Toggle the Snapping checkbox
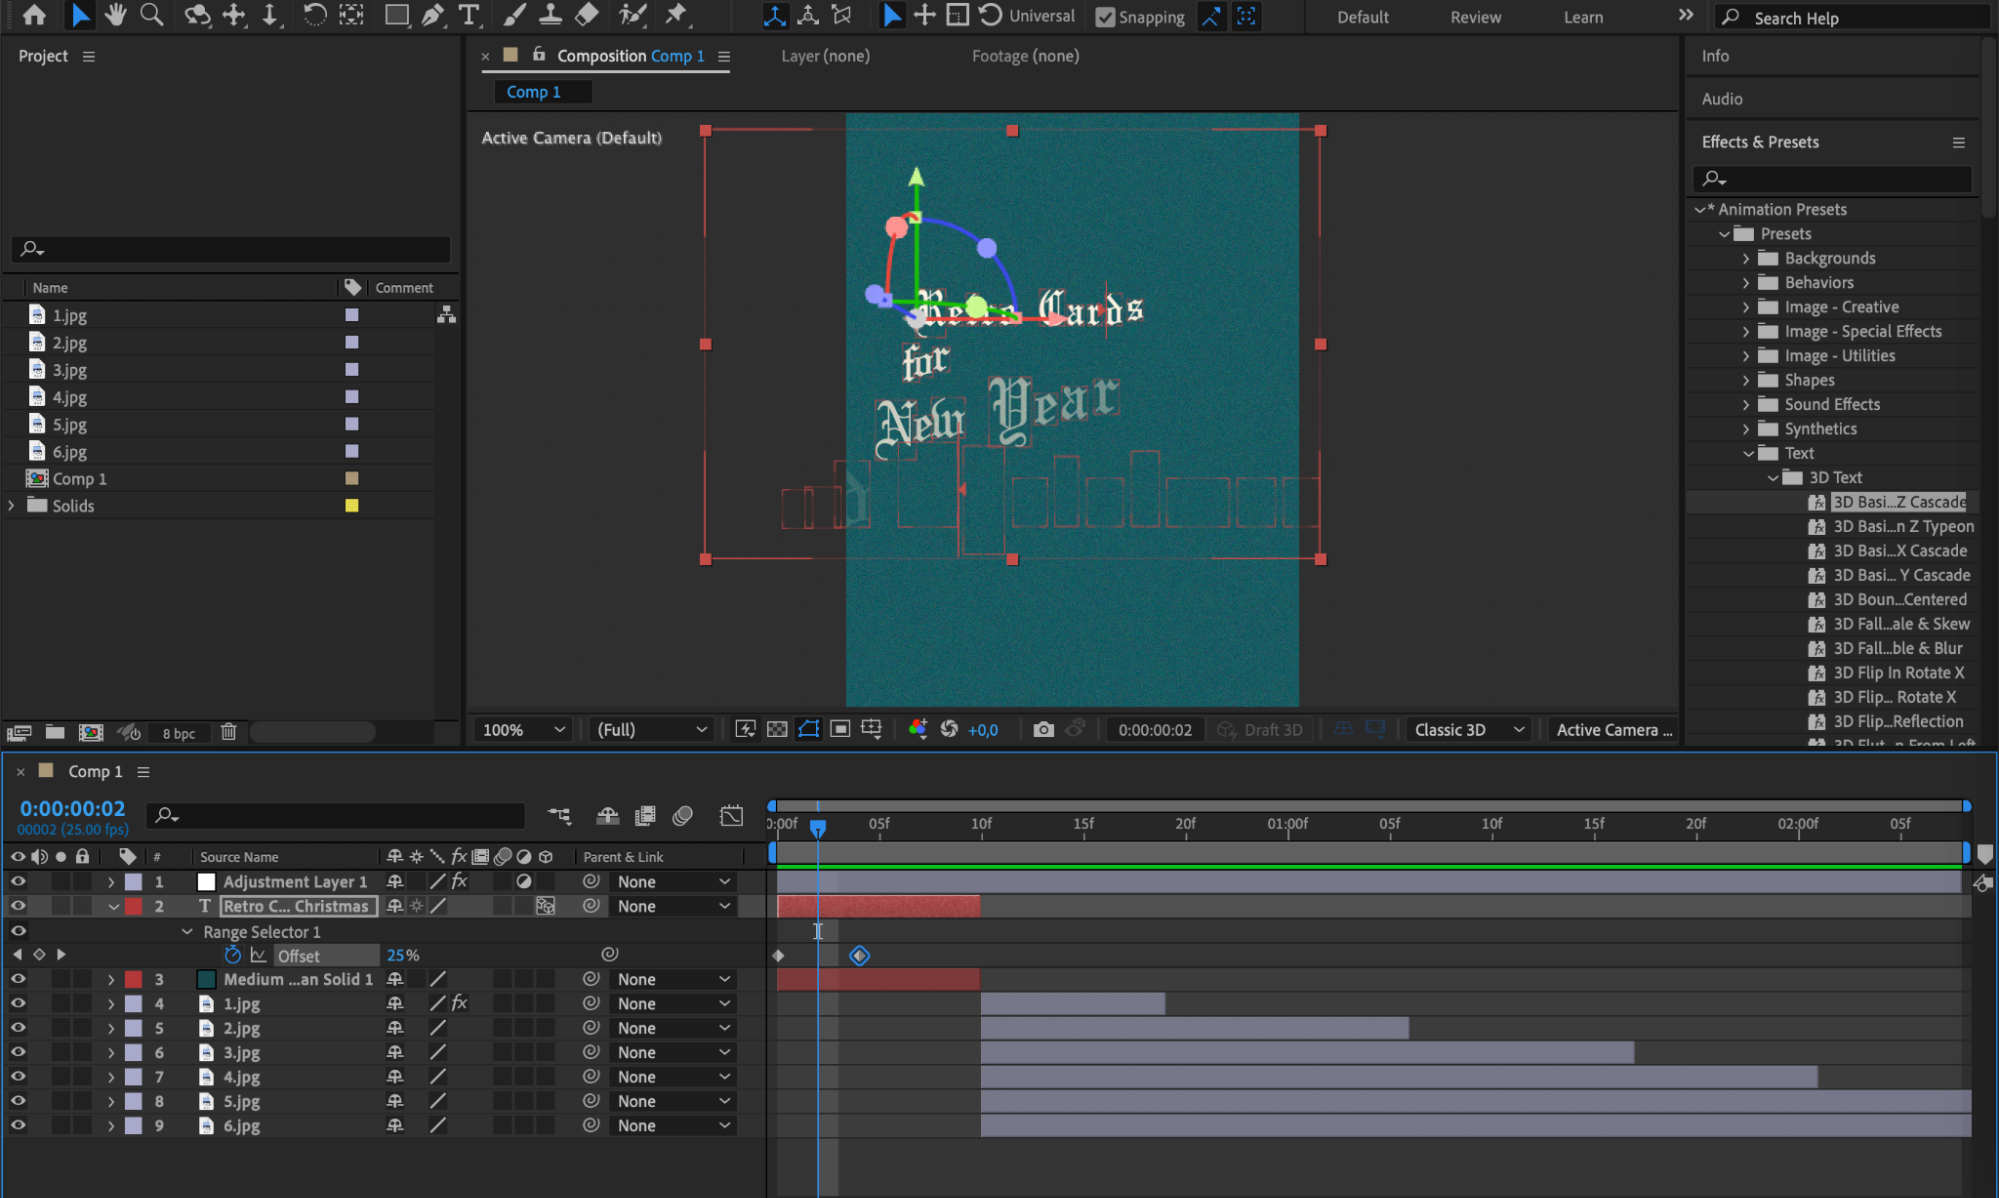 (x=1105, y=17)
